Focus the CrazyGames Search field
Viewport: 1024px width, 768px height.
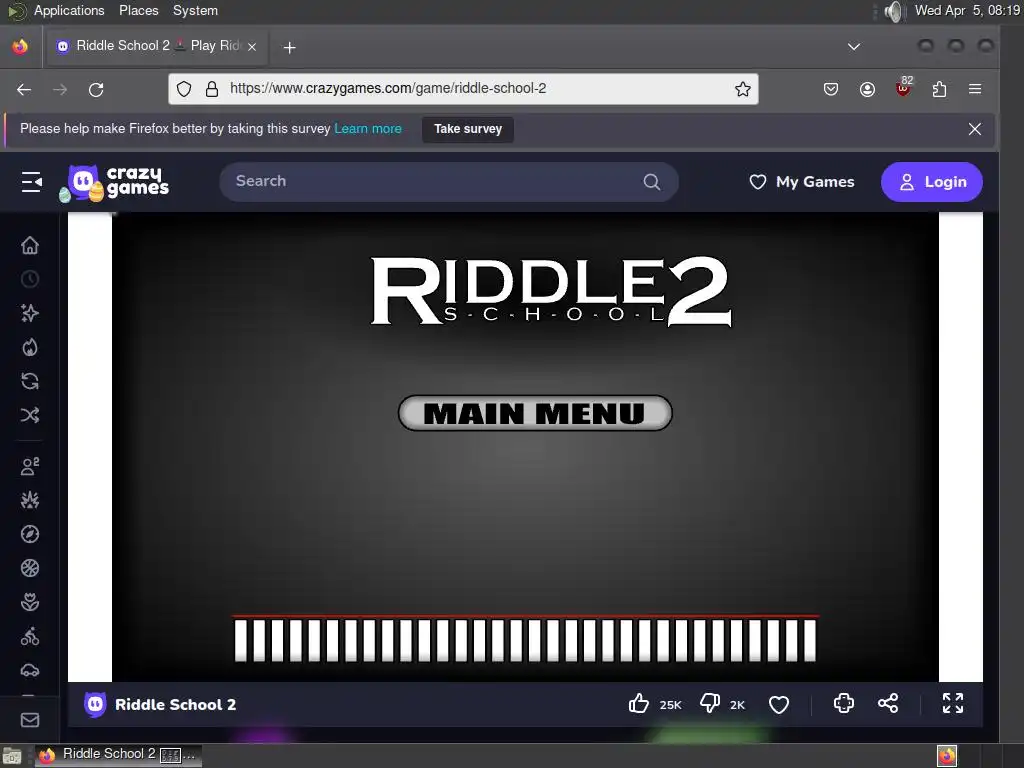(449, 182)
